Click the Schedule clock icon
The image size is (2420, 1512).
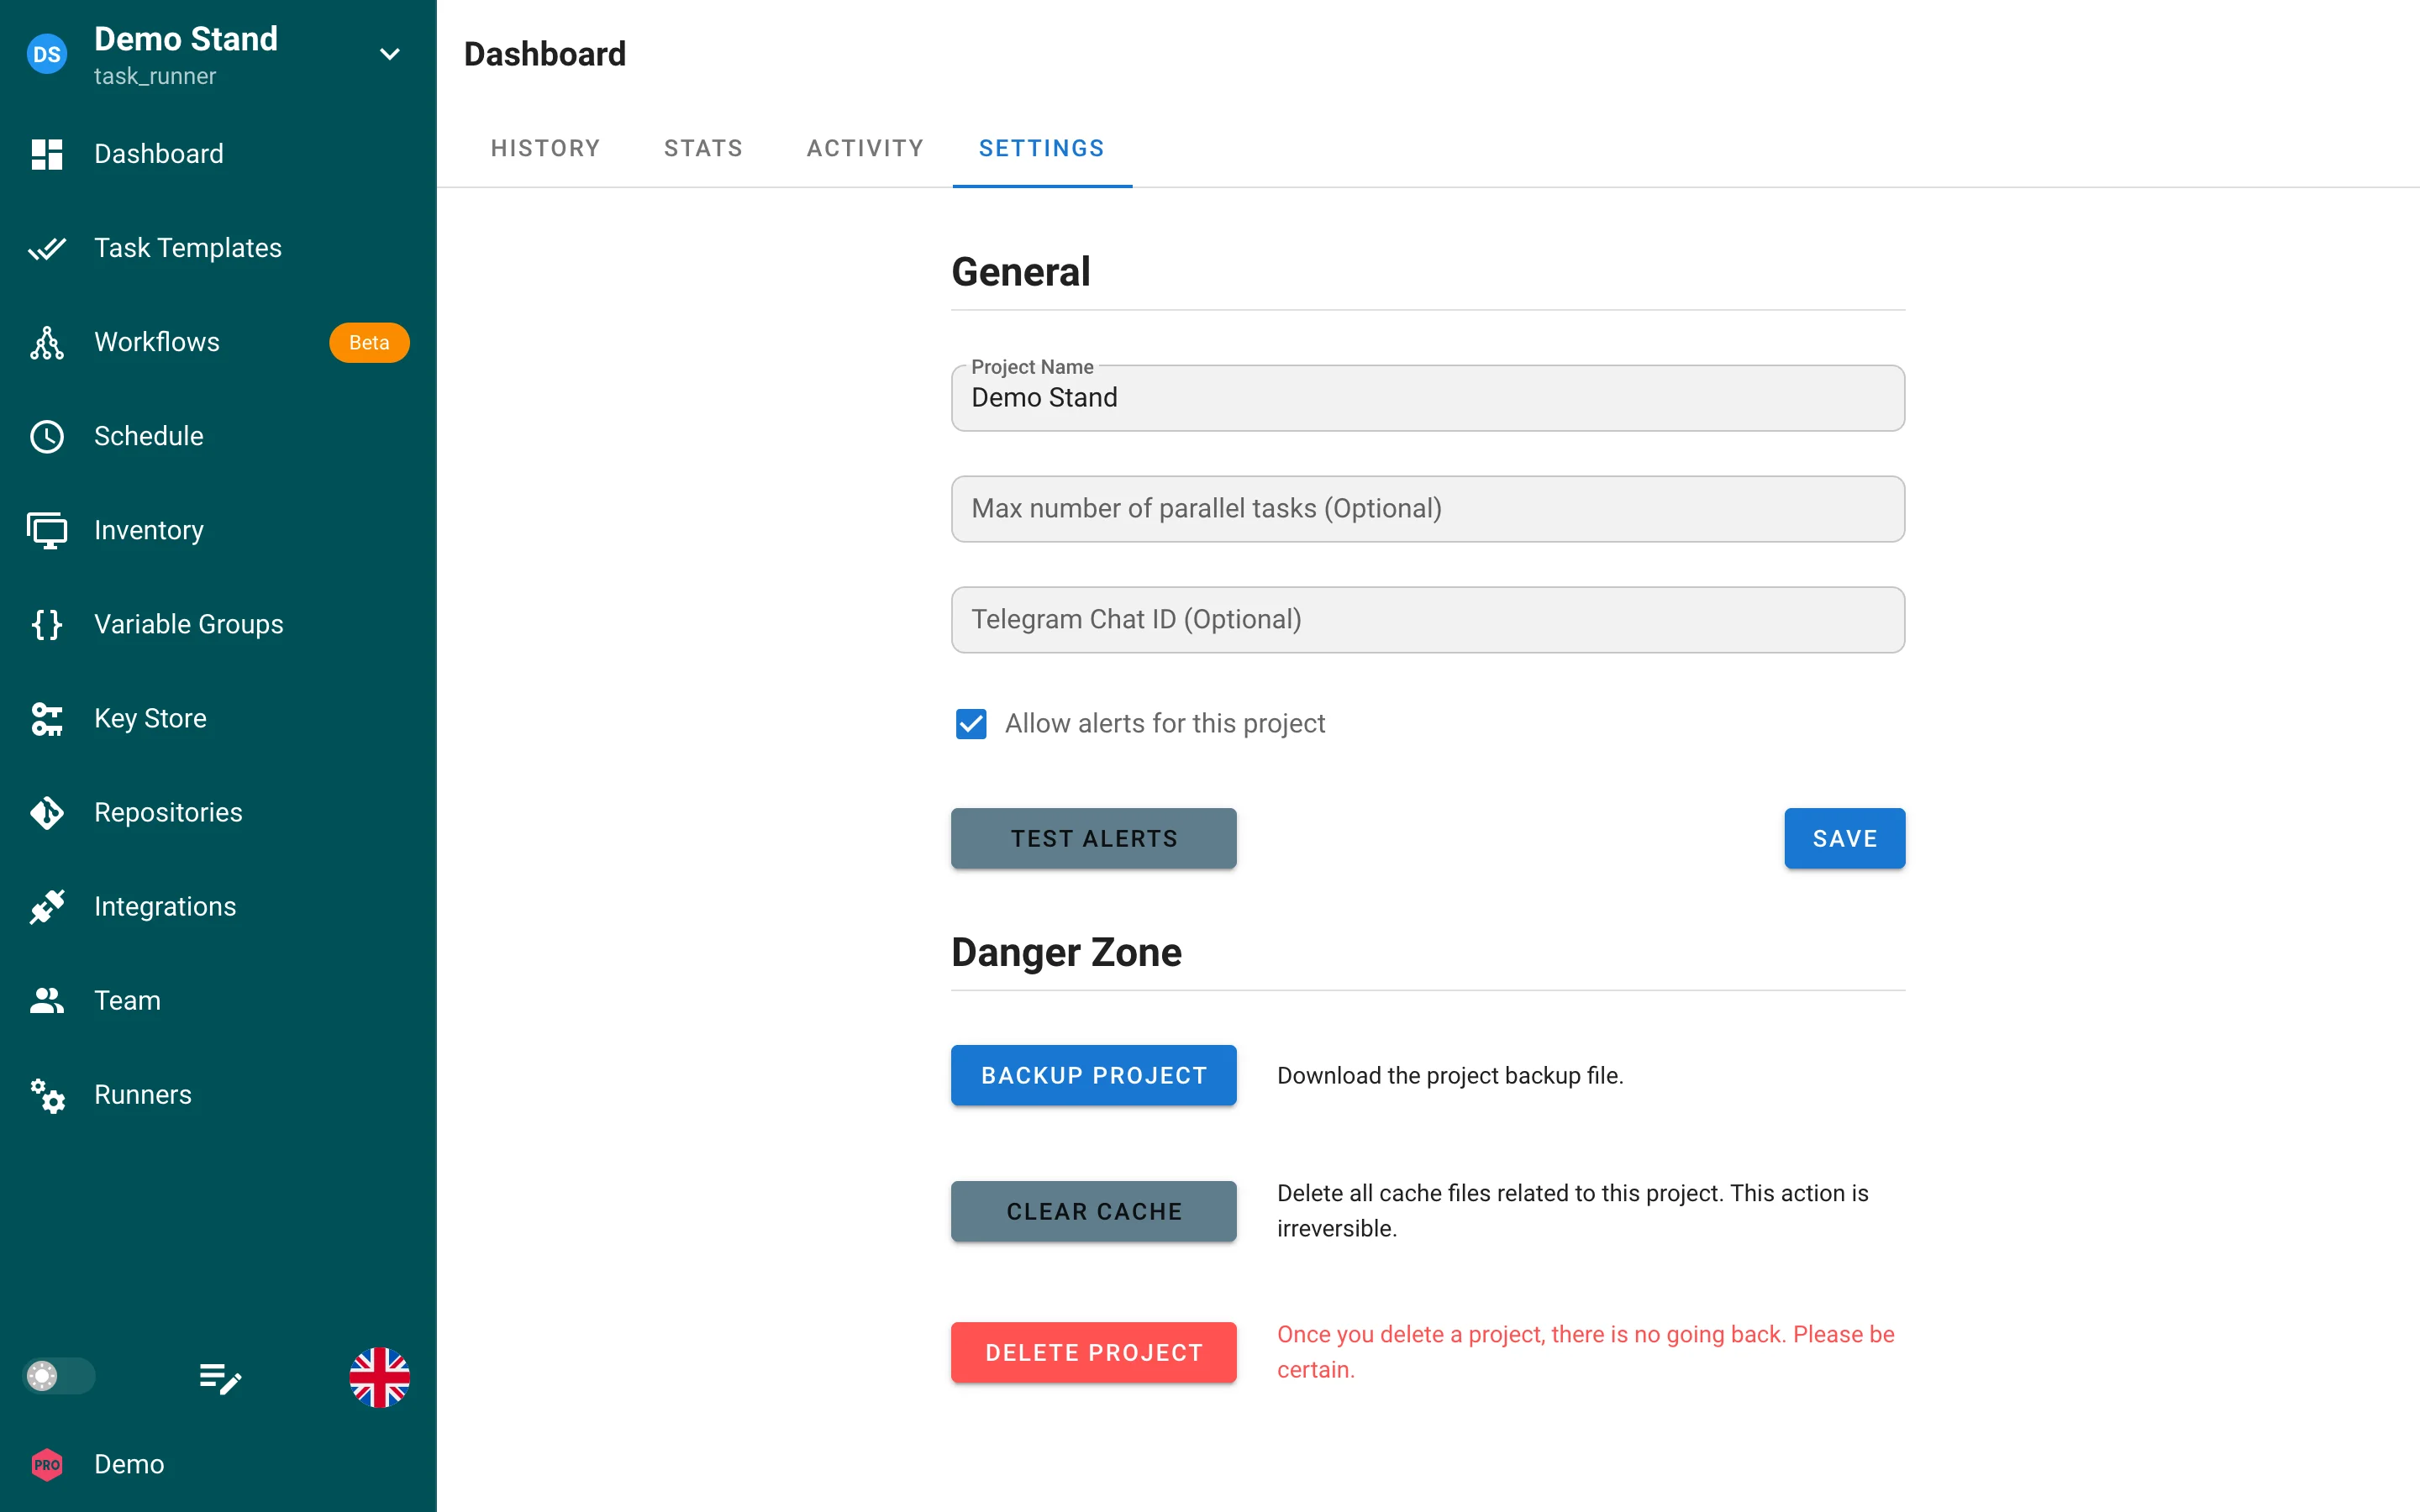46,436
